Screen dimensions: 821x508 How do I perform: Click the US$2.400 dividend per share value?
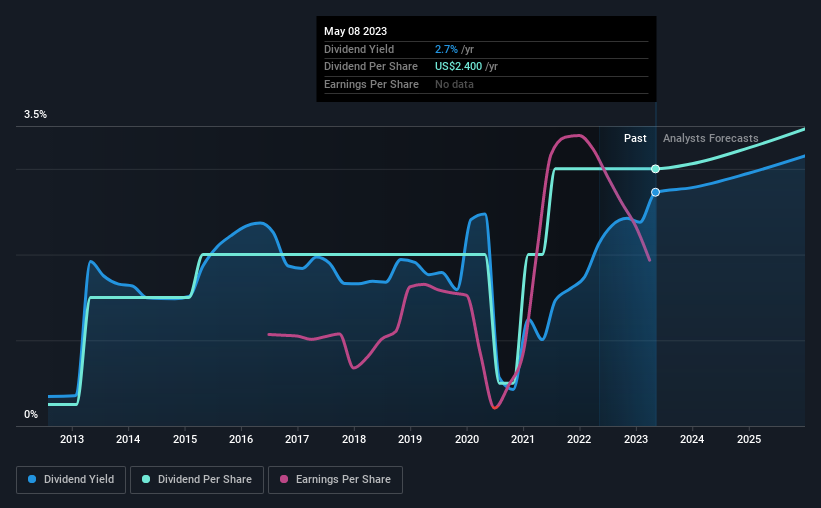tap(458, 67)
